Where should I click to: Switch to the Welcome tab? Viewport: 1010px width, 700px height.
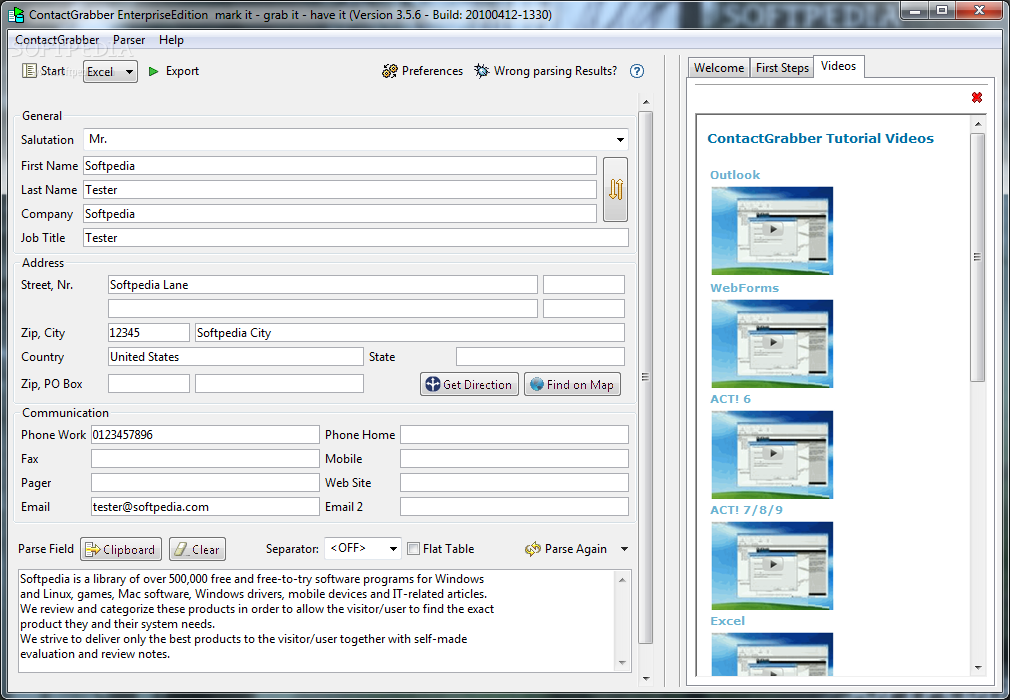click(x=719, y=68)
